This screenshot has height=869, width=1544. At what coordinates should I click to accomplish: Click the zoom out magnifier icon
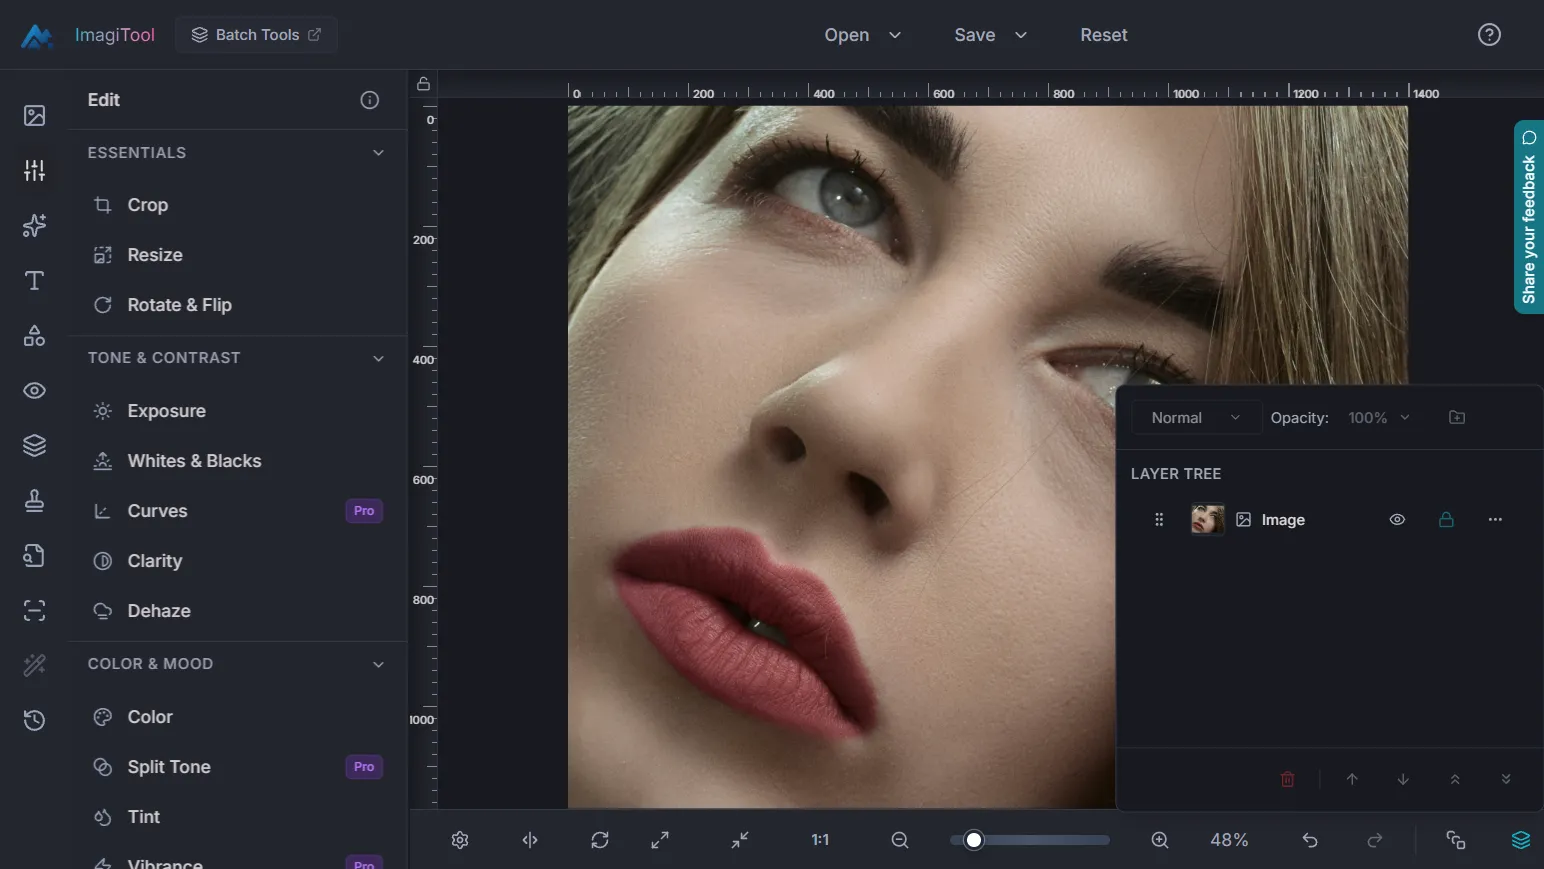(x=900, y=840)
